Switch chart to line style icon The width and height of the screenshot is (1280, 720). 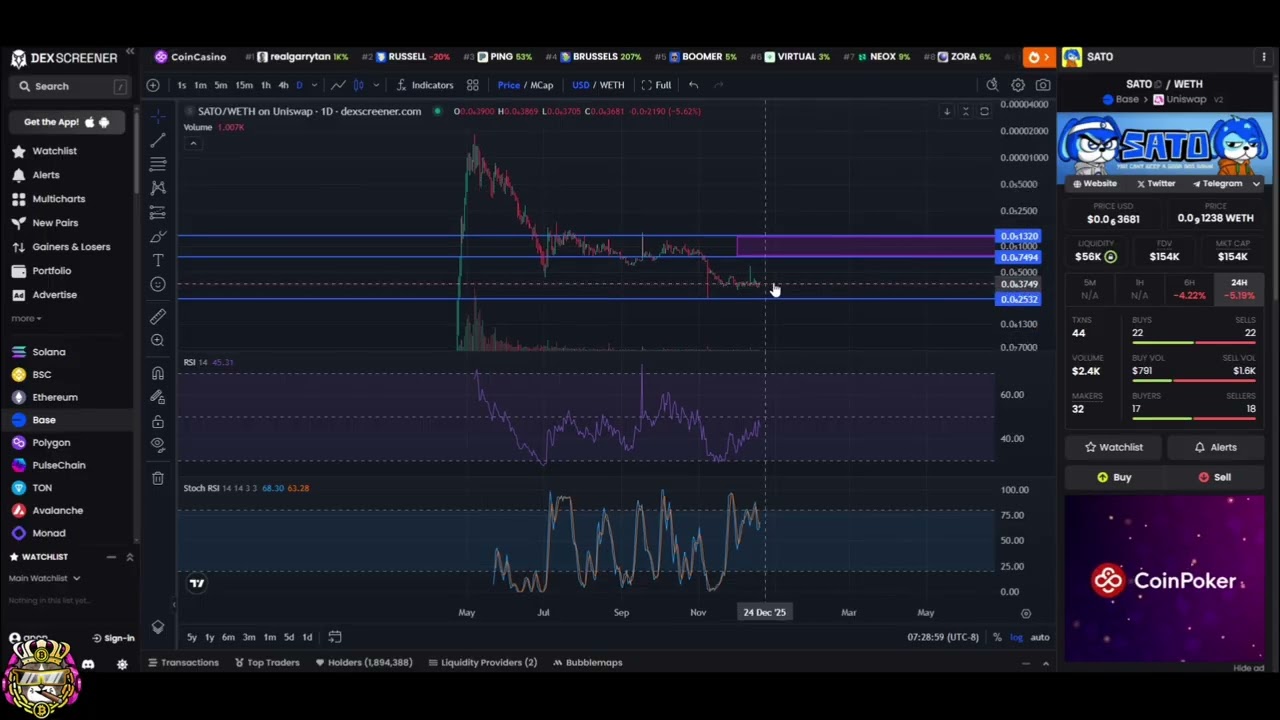[338, 85]
